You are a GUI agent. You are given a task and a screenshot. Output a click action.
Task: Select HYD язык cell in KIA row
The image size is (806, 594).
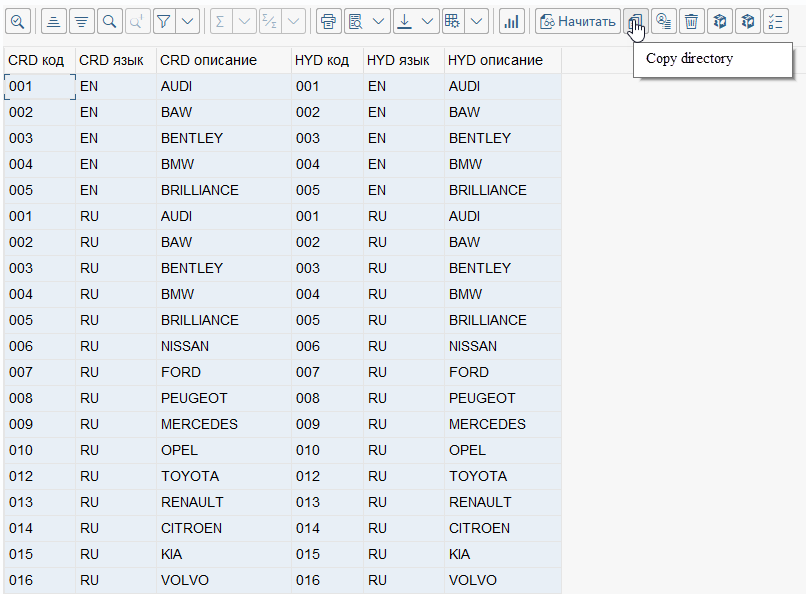(404, 554)
